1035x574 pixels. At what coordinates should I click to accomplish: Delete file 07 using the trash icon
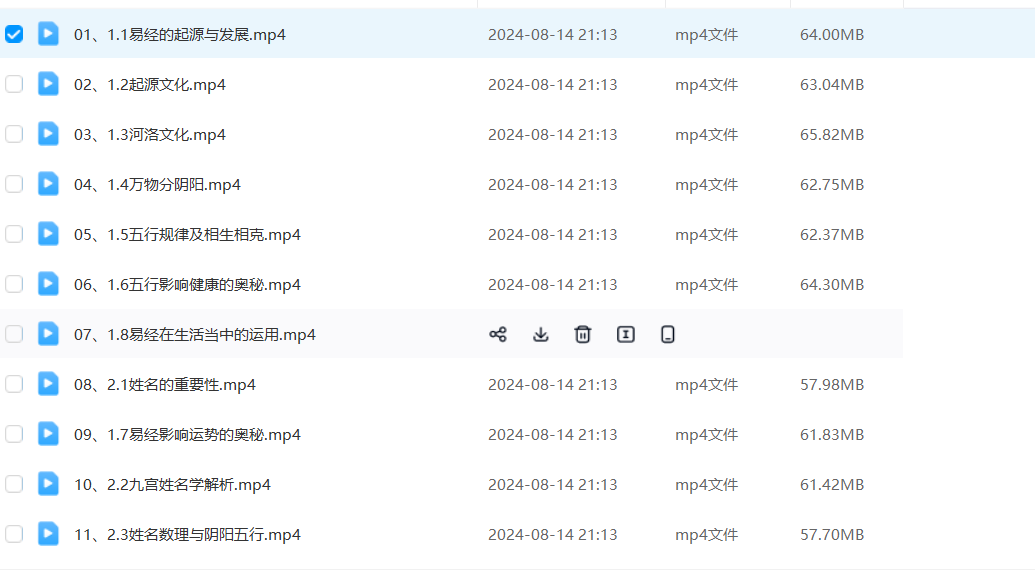click(583, 334)
